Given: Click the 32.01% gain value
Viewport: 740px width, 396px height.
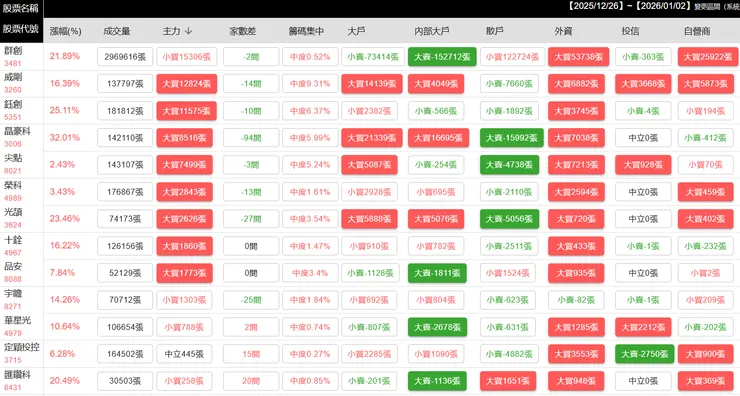Looking at the screenshot, I should (x=65, y=137).
